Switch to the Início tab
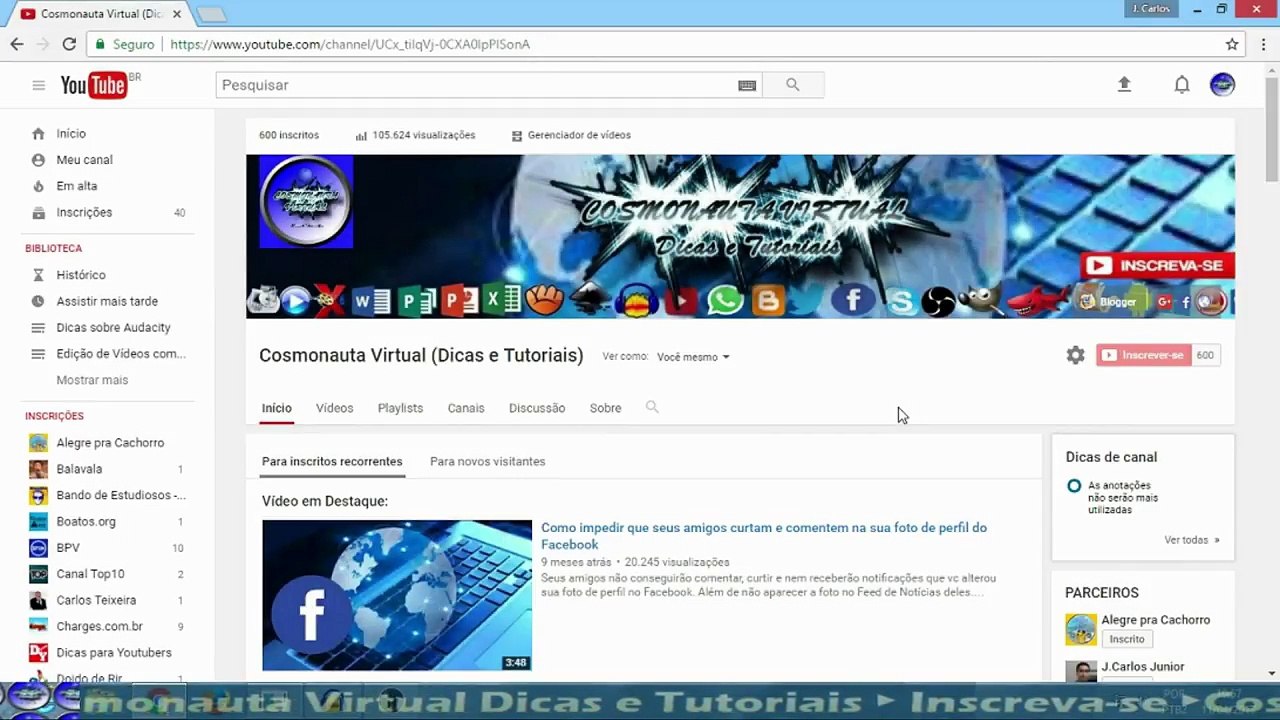1280x720 pixels. tap(277, 408)
